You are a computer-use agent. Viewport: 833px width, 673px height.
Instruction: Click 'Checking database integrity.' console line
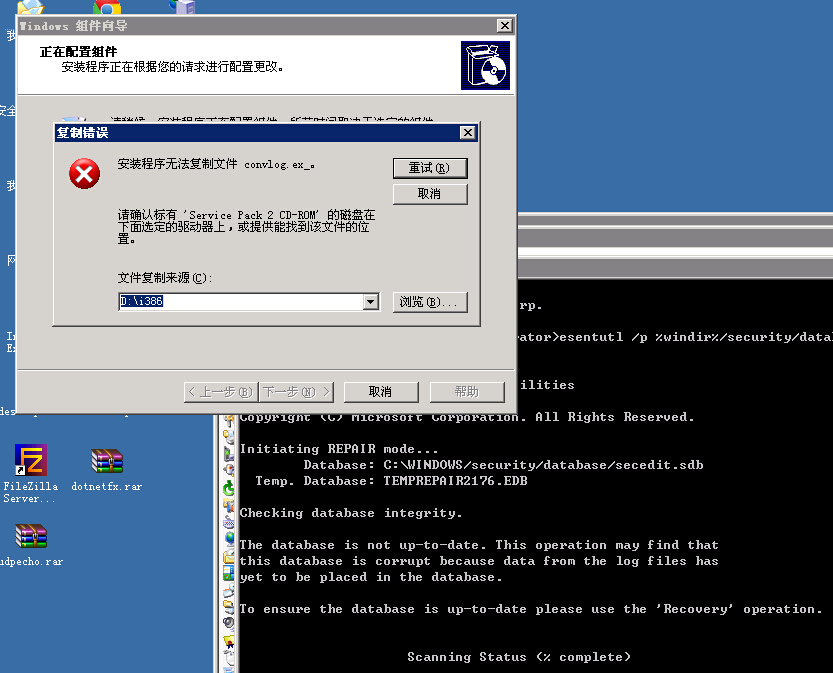pyautogui.click(x=351, y=513)
